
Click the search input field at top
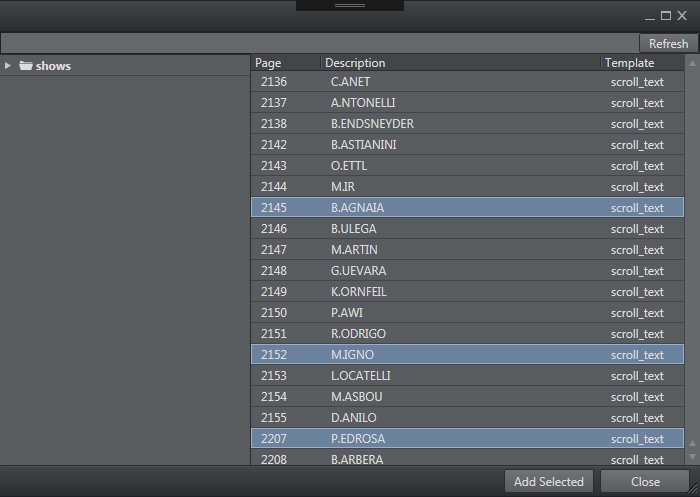point(320,43)
